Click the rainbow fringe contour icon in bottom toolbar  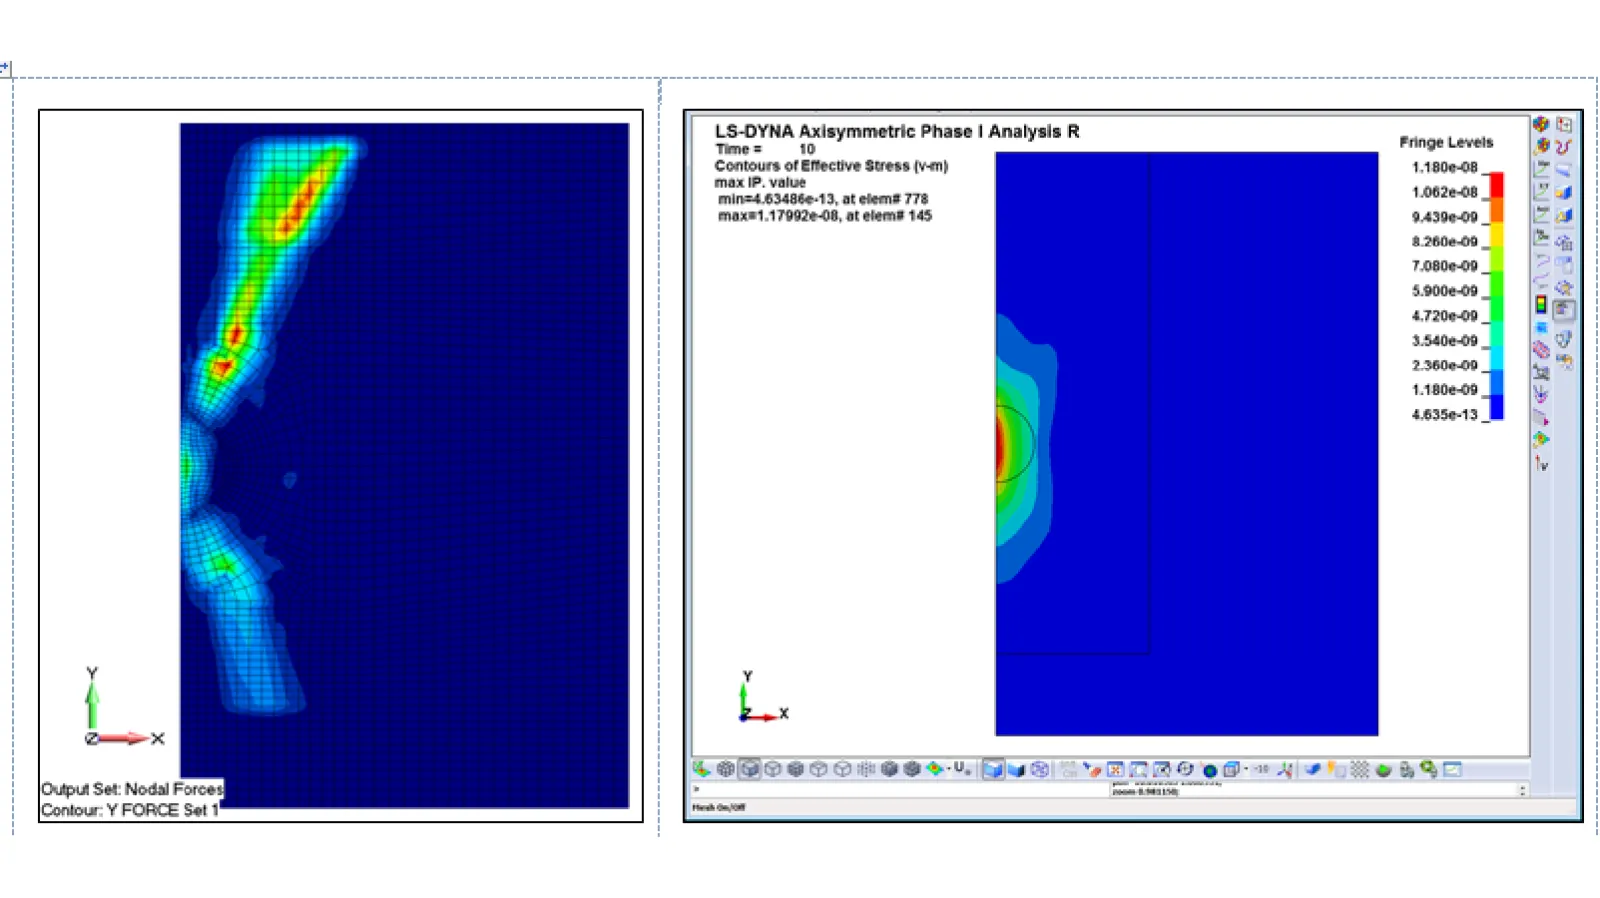coord(935,769)
